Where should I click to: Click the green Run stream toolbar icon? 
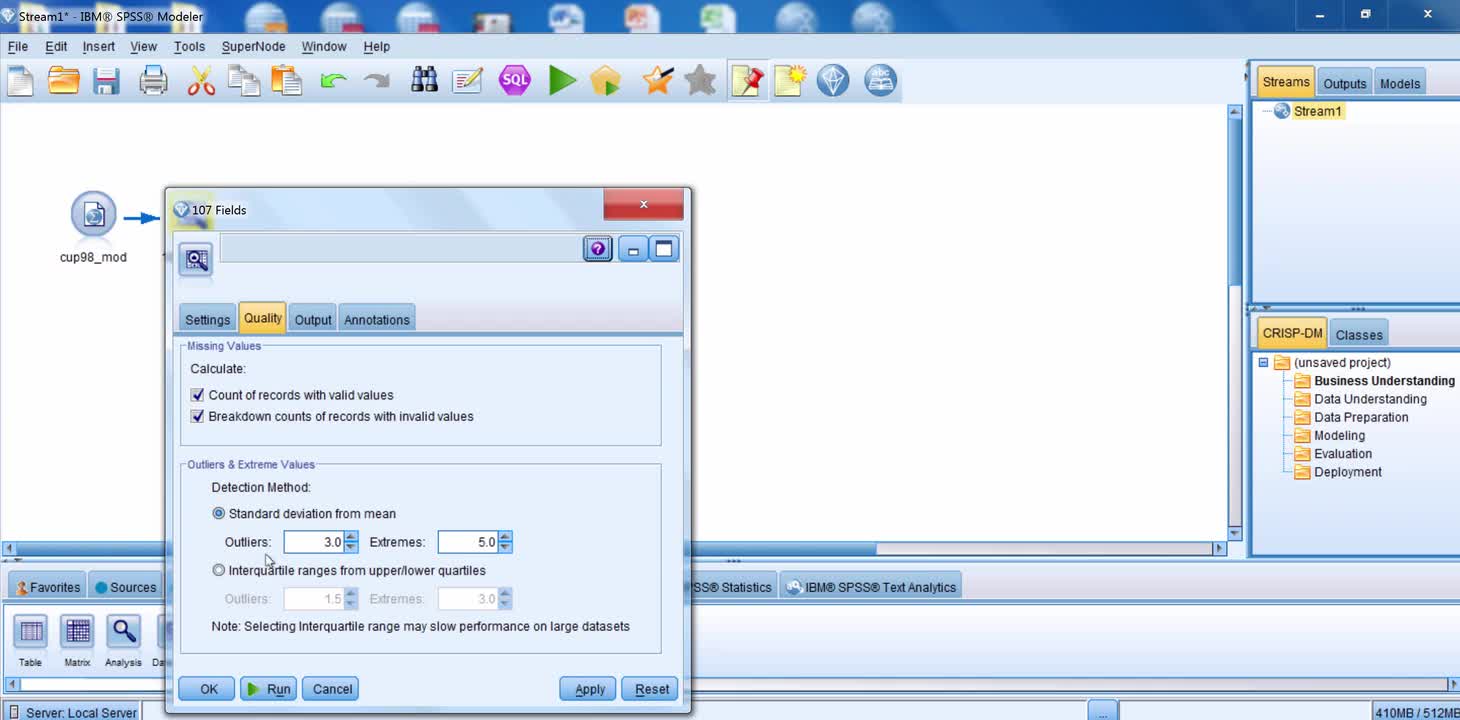tap(562, 81)
